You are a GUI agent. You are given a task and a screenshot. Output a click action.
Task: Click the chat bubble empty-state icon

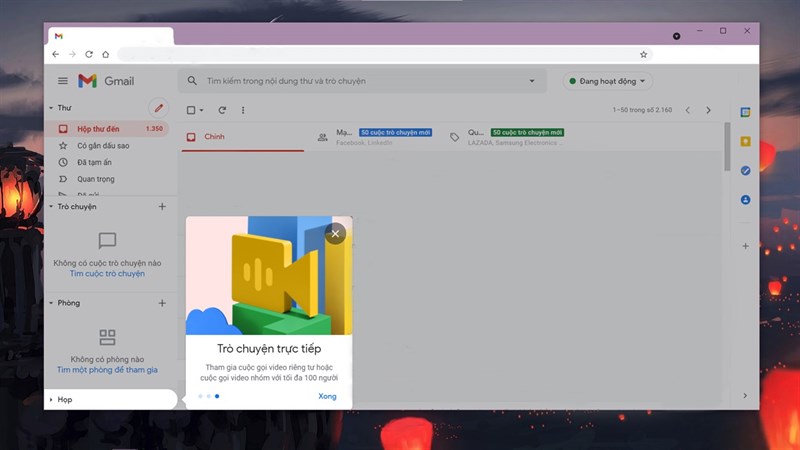[107, 240]
